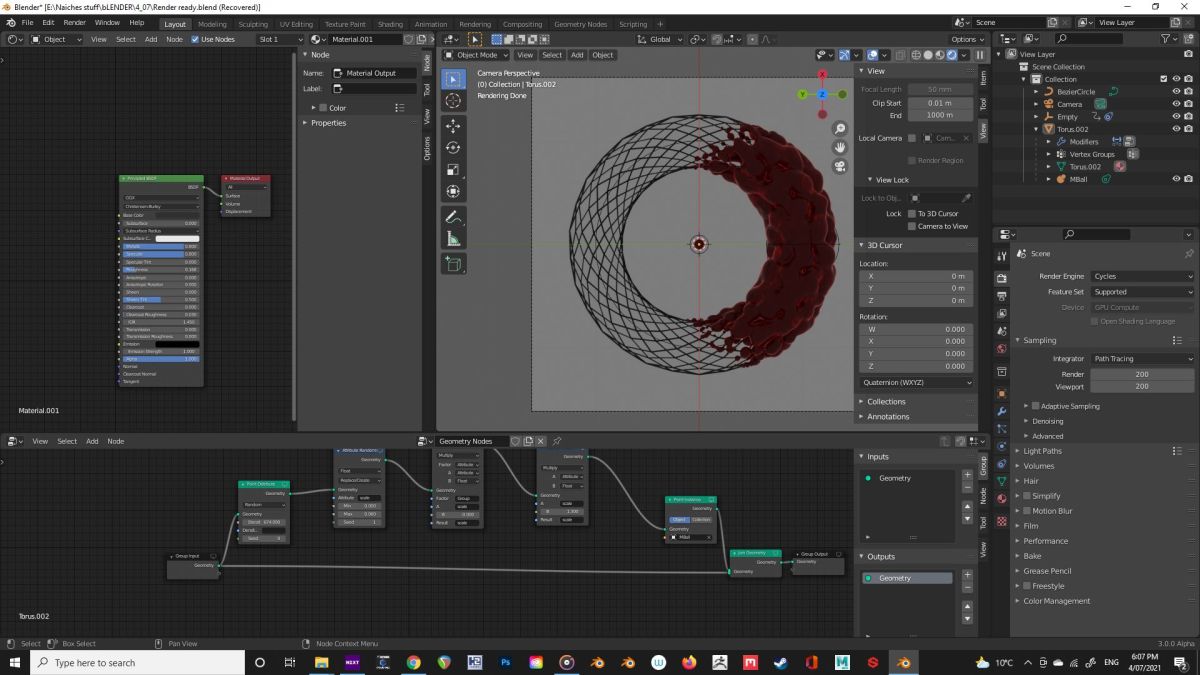Pick the Cursor tool in viewport
The height and width of the screenshot is (675, 1200).
pos(453,101)
